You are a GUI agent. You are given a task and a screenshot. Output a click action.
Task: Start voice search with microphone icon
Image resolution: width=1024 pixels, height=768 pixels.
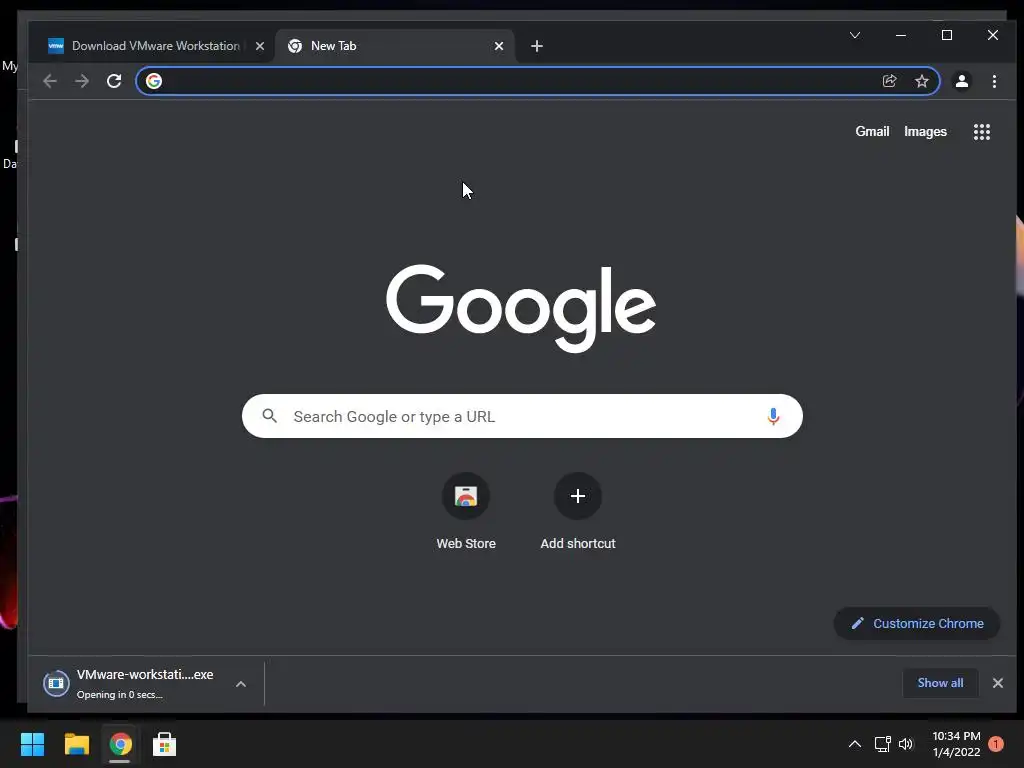coord(773,416)
